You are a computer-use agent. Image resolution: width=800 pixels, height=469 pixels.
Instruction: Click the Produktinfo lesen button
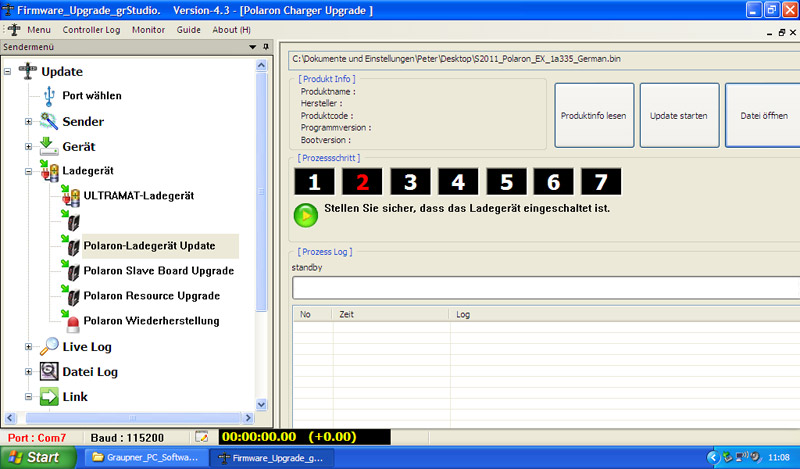point(594,115)
